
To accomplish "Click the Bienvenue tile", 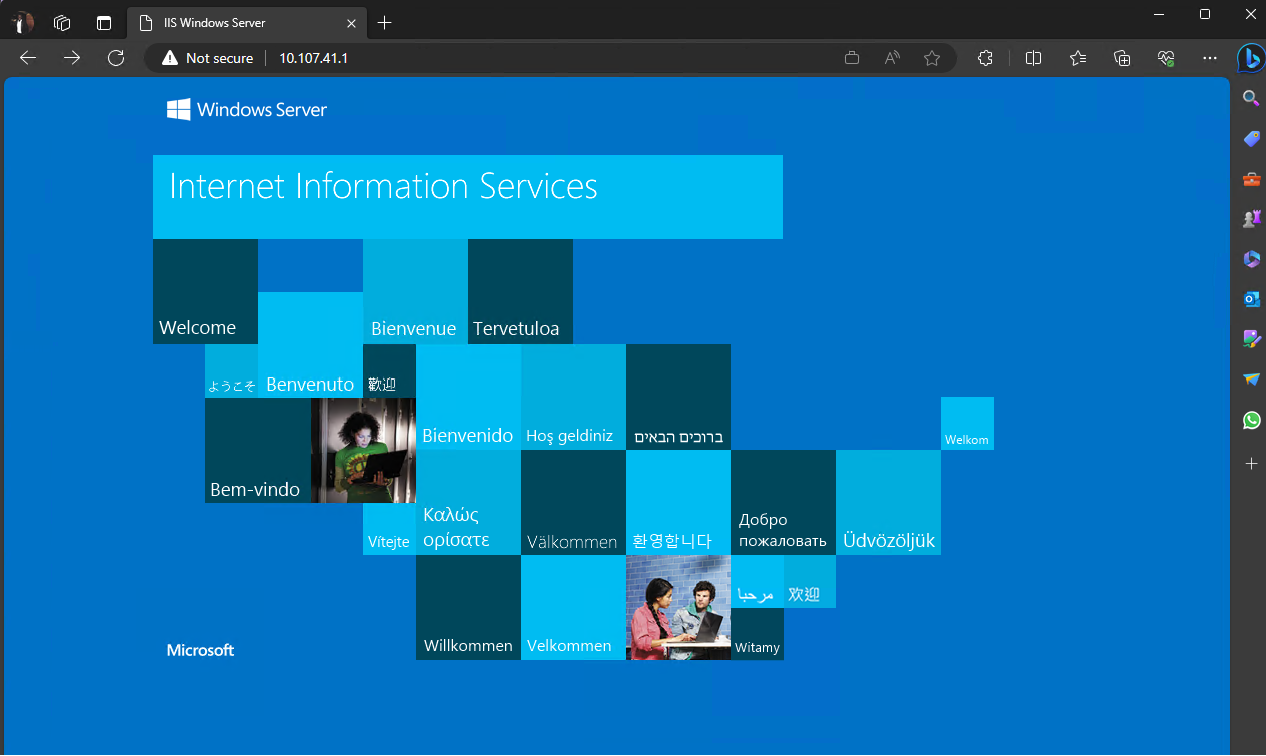I will (x=415, y=291).
